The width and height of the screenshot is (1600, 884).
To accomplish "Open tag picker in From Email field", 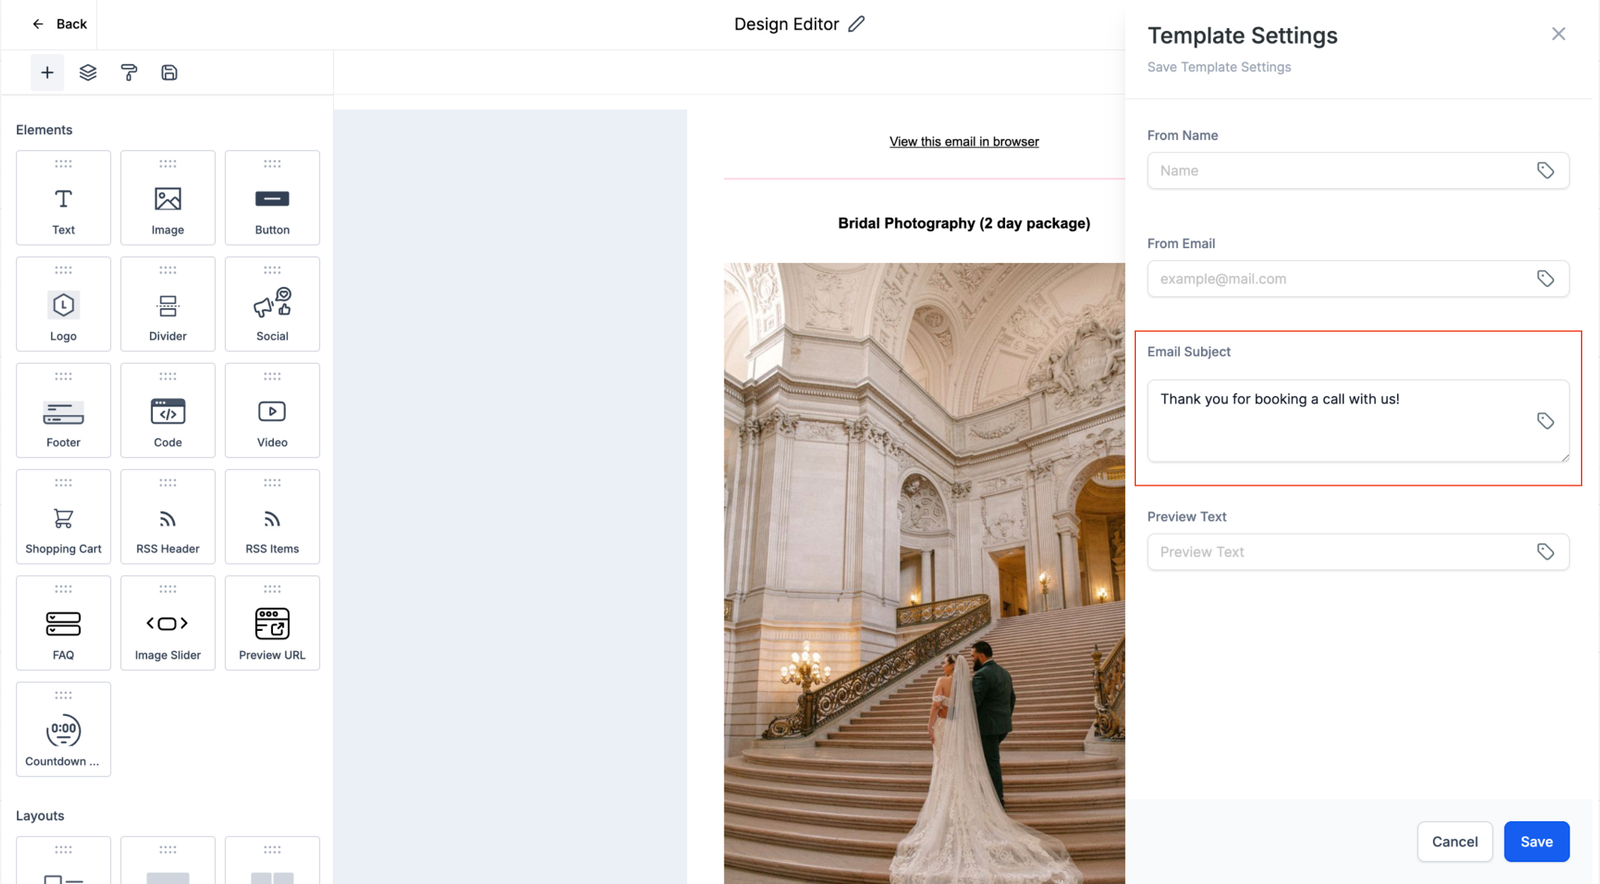I will (1545, 279).
